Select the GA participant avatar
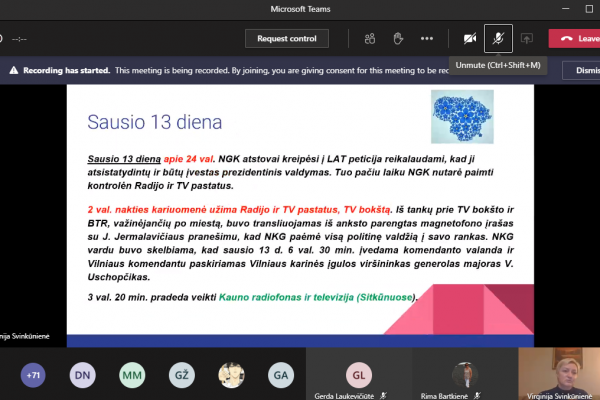This screenshot has height=400, width=600. tap(281, 375)
